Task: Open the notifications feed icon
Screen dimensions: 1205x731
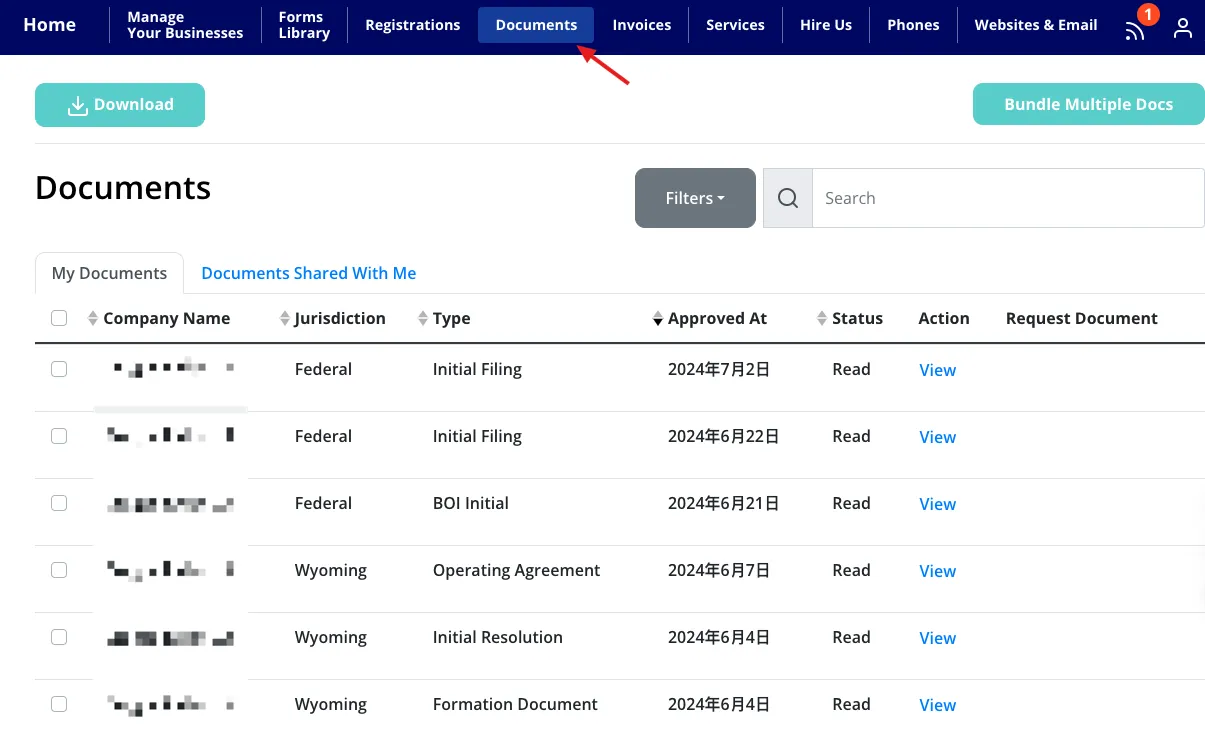Action: (x=1135, y=29)
